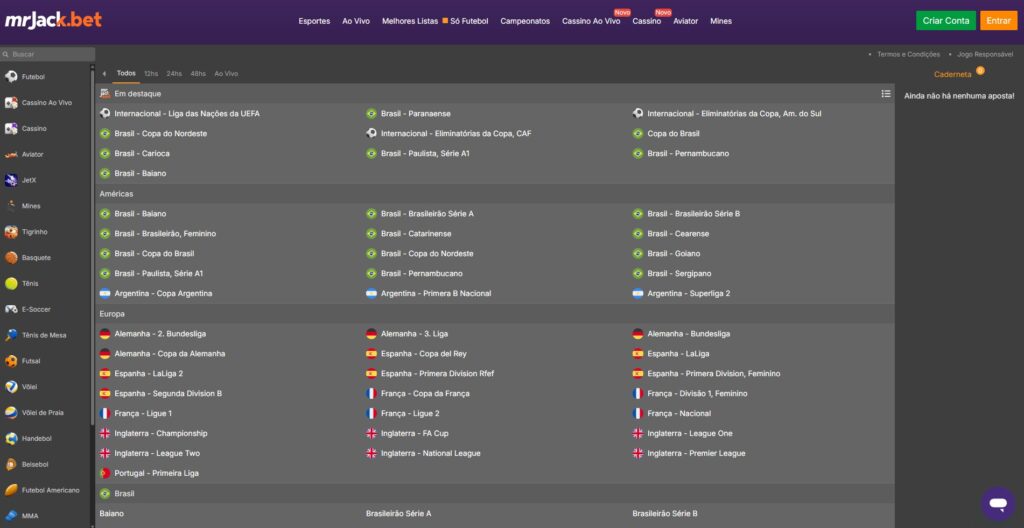Toggle list view icon in Em destaque header
Viewport: 1024px width, 528px height.
pyautogui.click(x=885, y=94)
